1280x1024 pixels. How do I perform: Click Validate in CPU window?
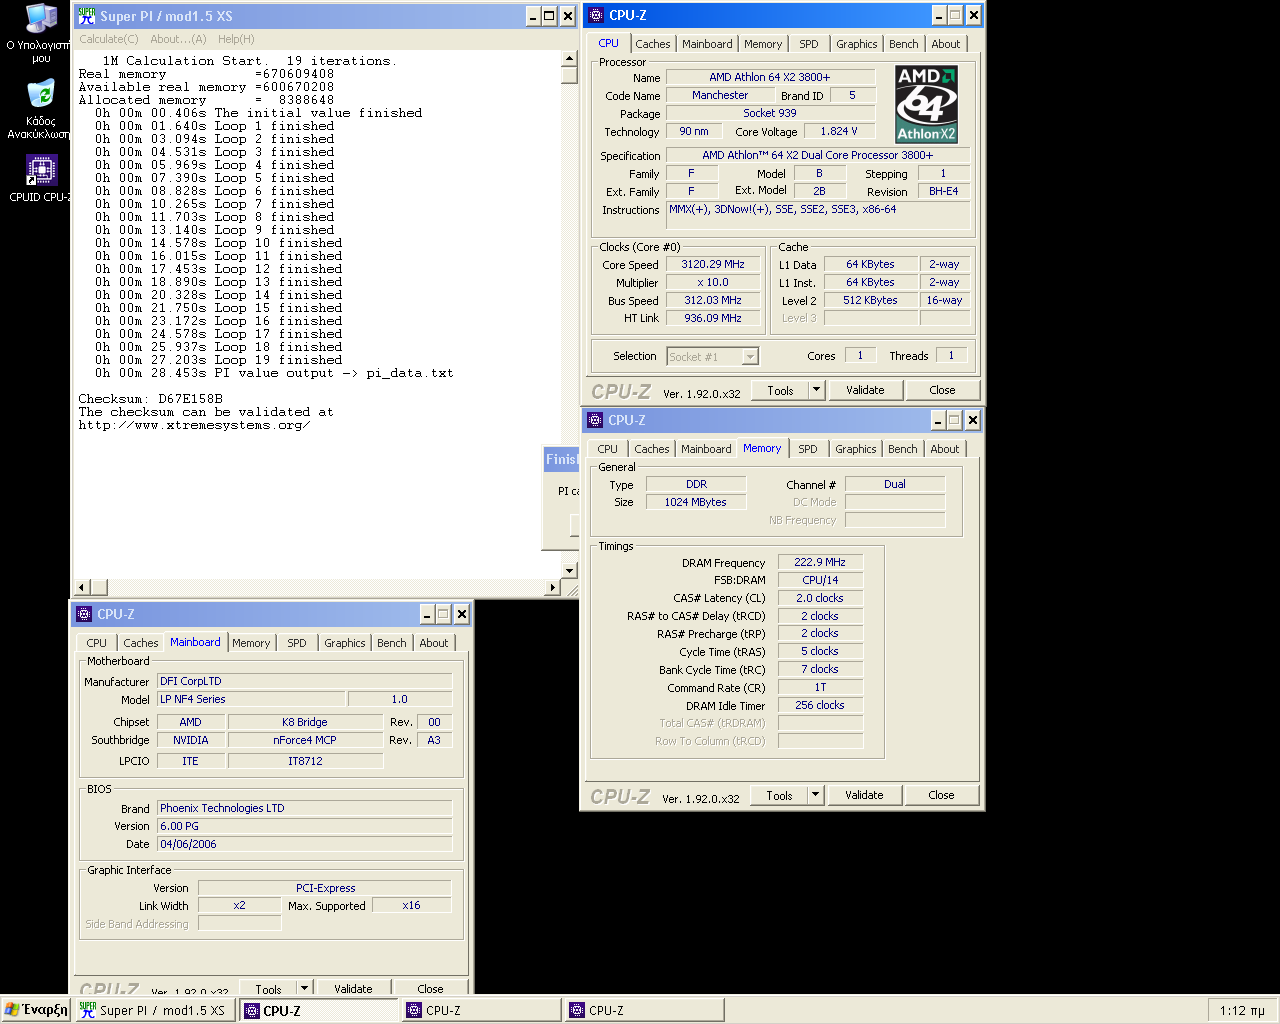click(865, 390)
